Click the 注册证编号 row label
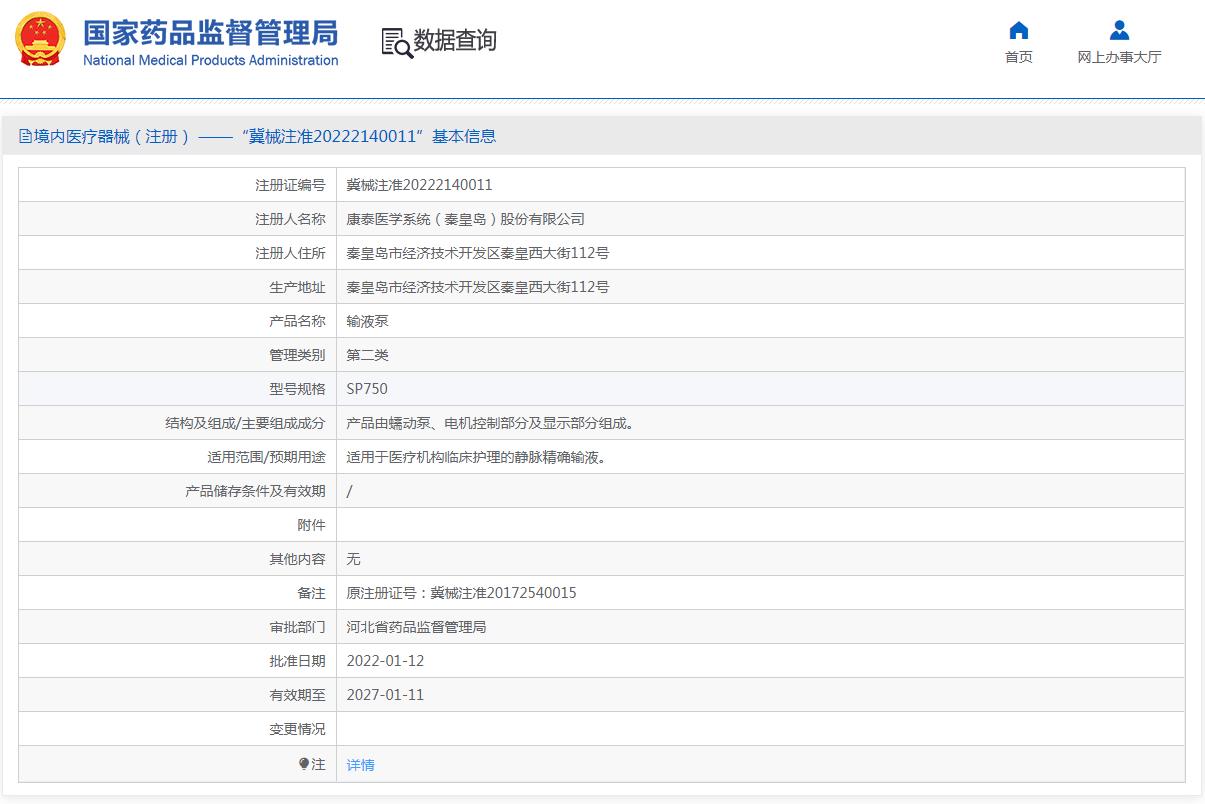Viewport: 1205px width, 804px height. tap(290, 185)
